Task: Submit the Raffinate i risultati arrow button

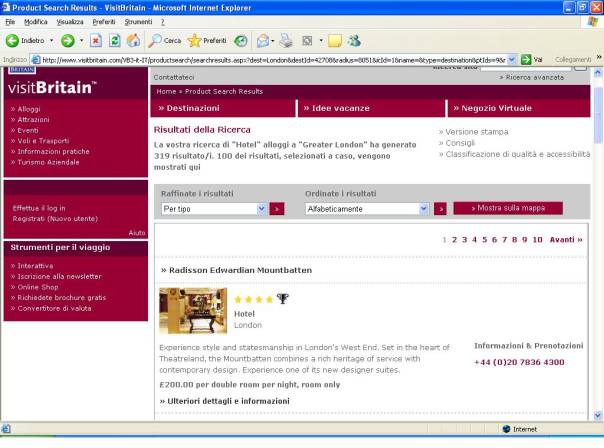Action: tap(277, 209)
